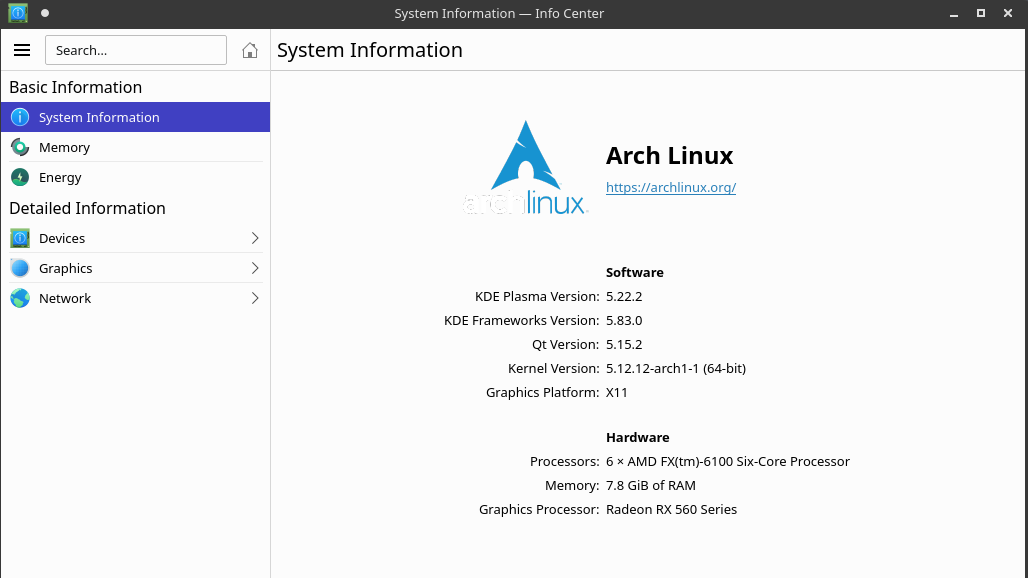Click the Hardware section heading
The width and height of the screenshot is (1028, 578).
tap(637, 438)
